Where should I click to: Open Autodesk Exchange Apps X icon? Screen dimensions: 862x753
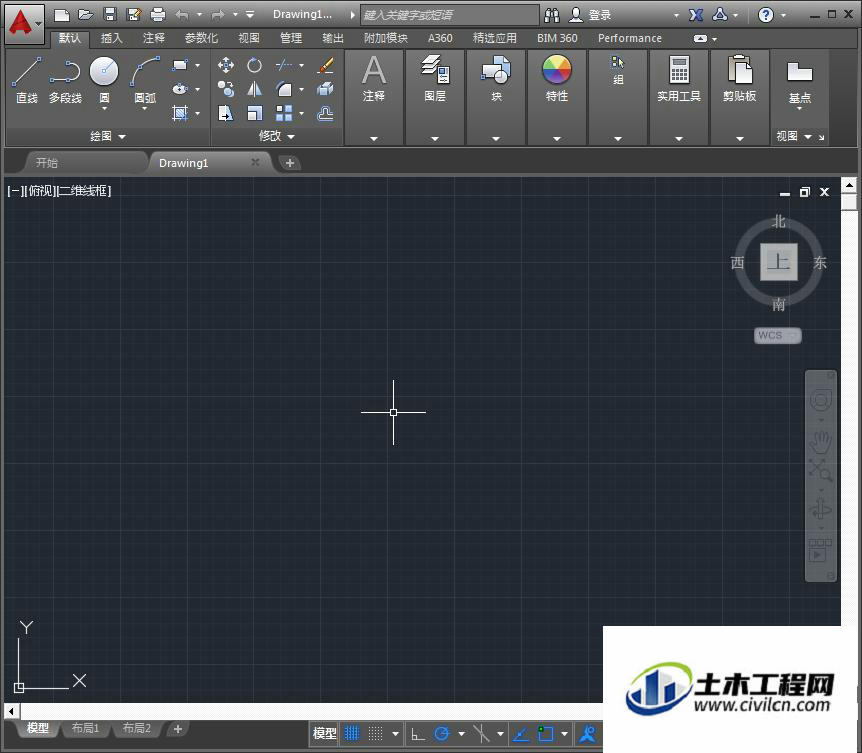tap(695, 15)
